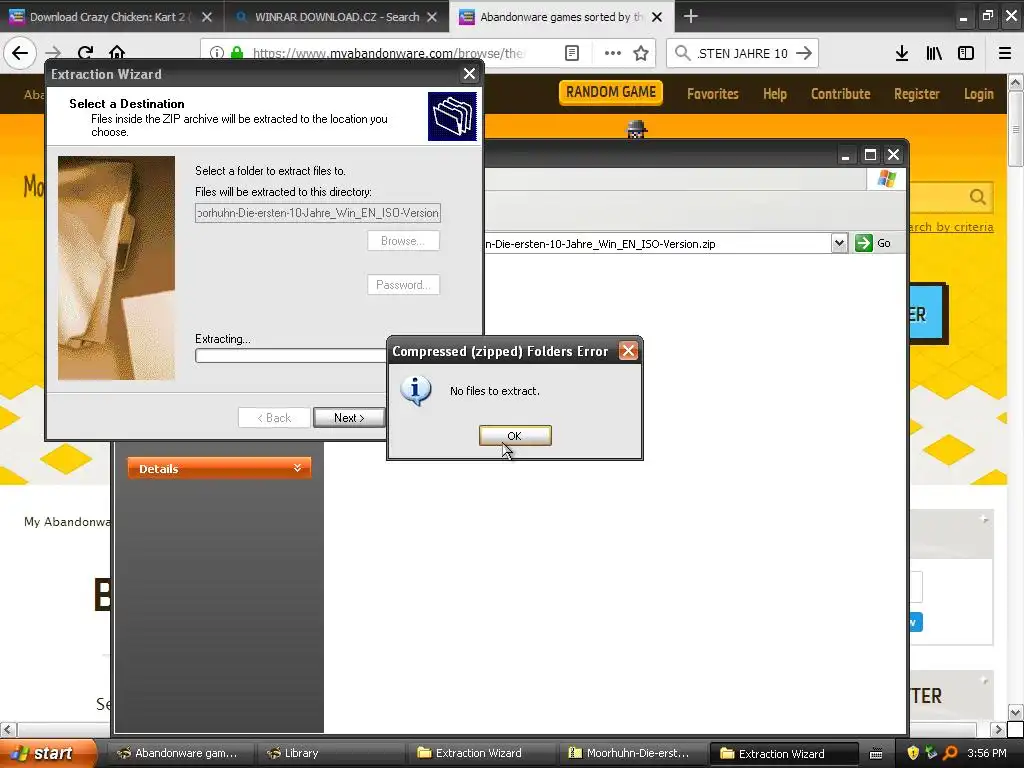Click the Windows flag logo in Explorer
The height and width of the screenshot is (768, 1024).
pyautogui.click(x=886, y=178)
